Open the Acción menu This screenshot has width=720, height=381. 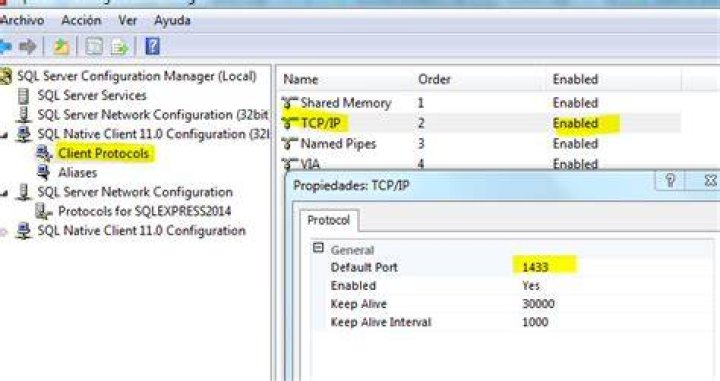point(81,20)
